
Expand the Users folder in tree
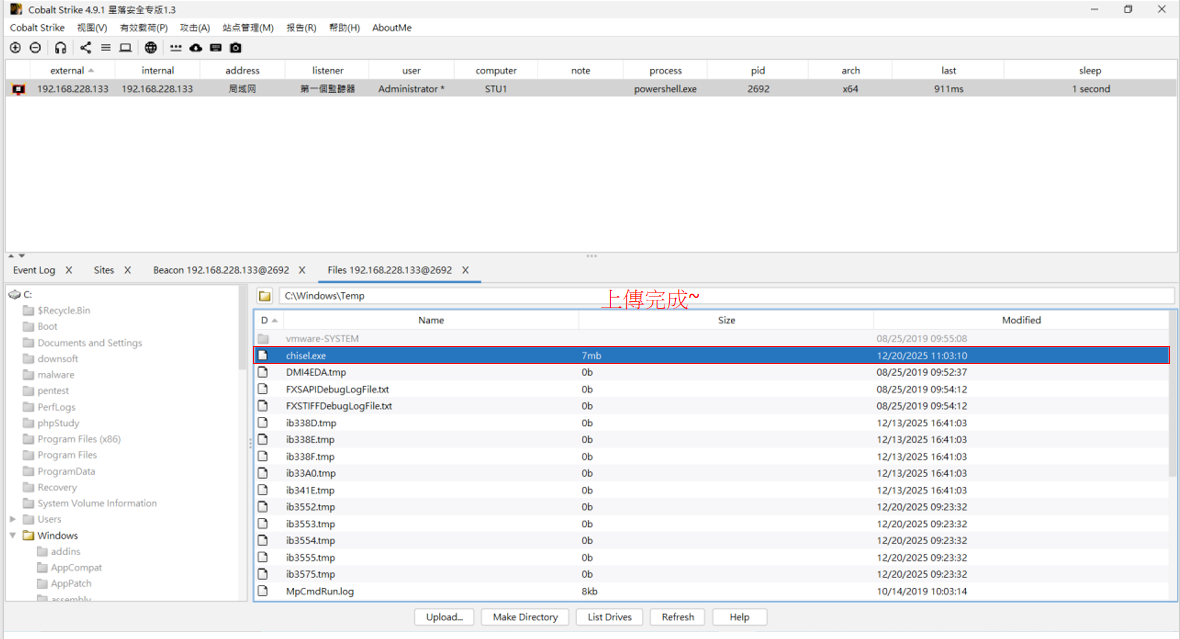[13, 519]
